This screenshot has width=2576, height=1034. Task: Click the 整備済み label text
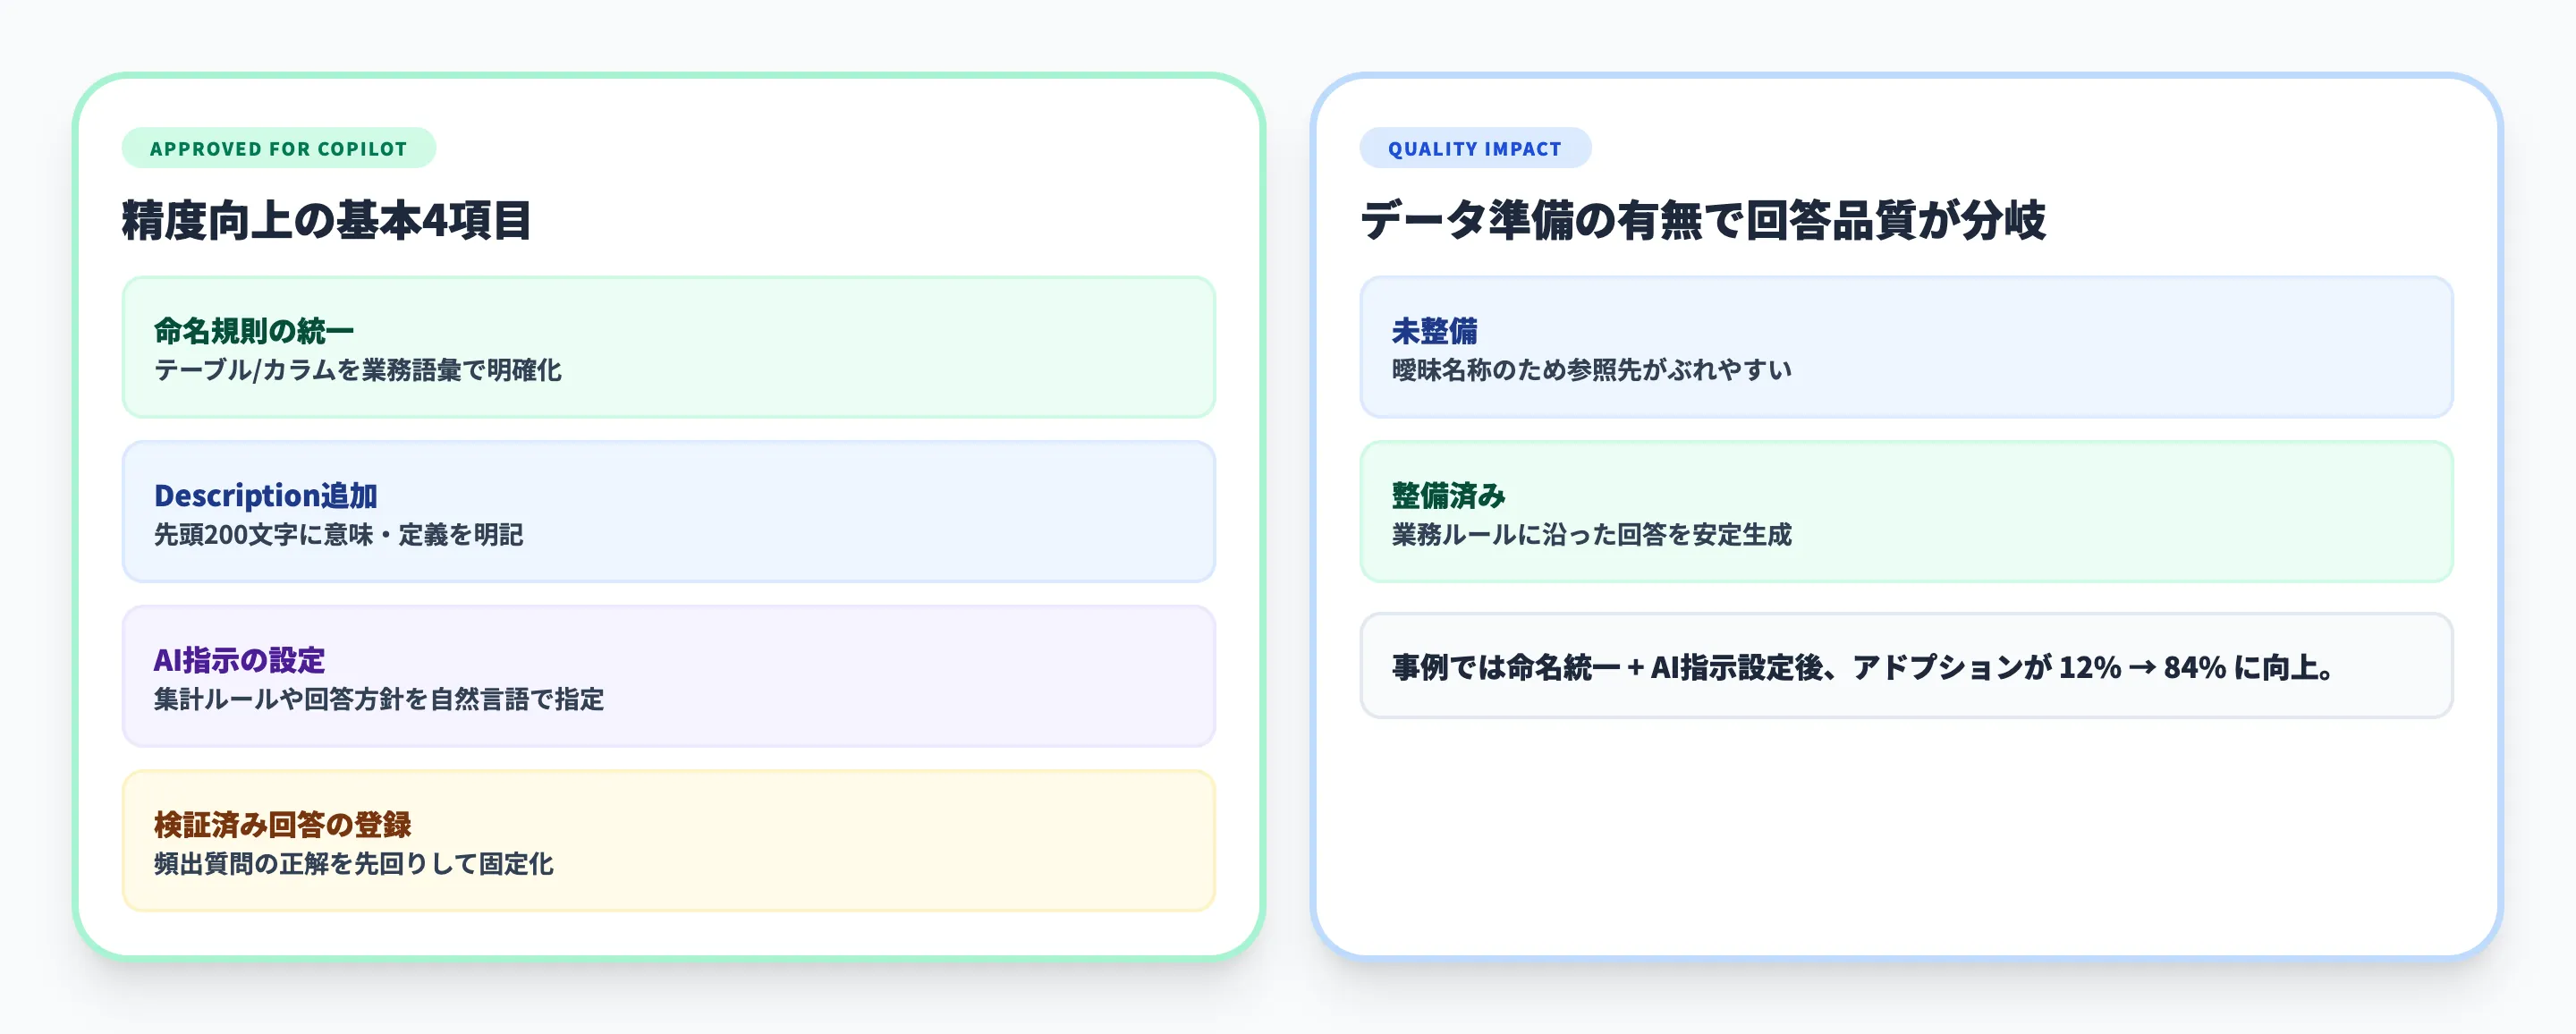pos(1450,493)
